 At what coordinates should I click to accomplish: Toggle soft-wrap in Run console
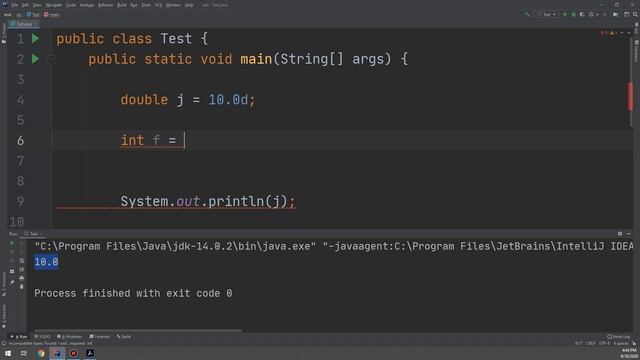(22, 260)
